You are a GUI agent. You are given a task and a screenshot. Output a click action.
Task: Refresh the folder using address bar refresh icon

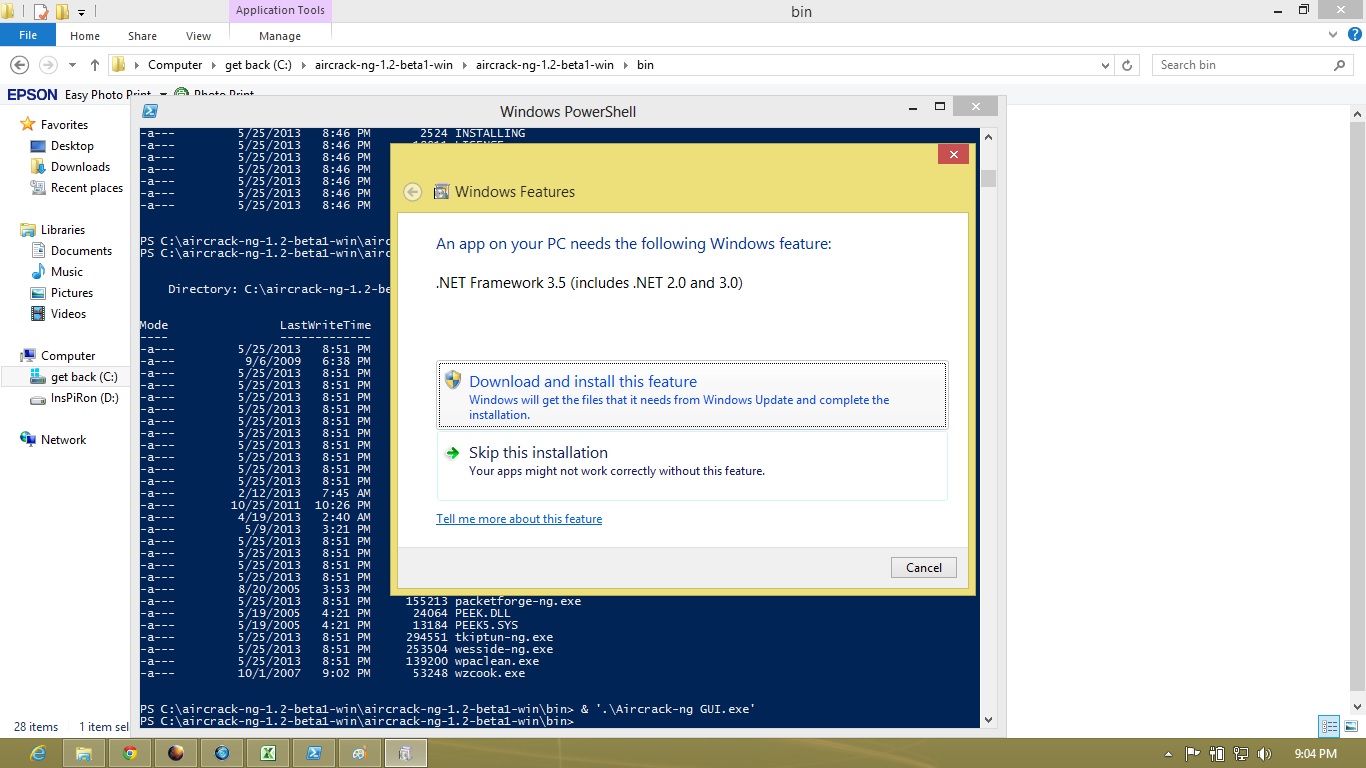tap(1127, 65)
